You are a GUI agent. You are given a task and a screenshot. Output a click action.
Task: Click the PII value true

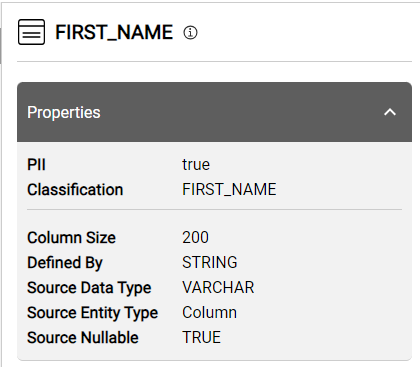(196, 165)
